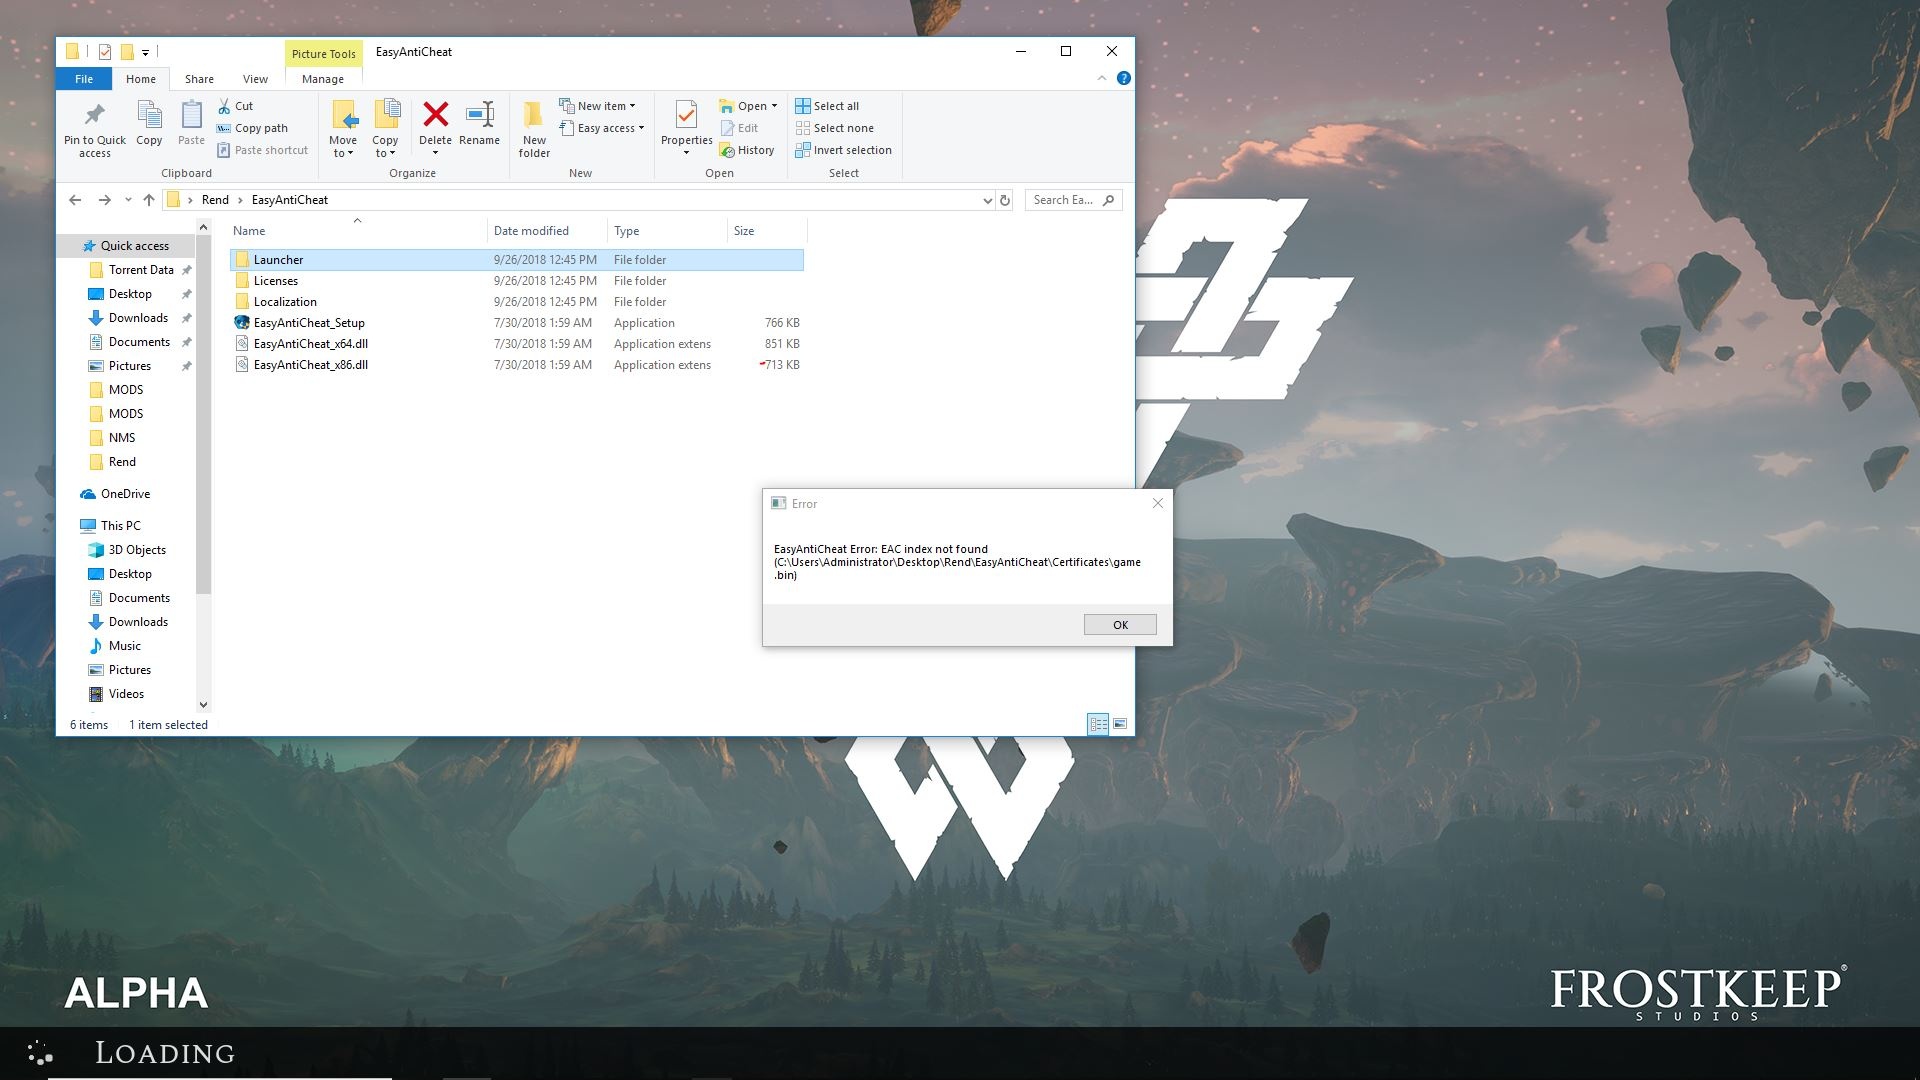This screenshot has height=1080, width=1920.
Task: Switch to Large icons view
Action: click(x=1120, y=724)
